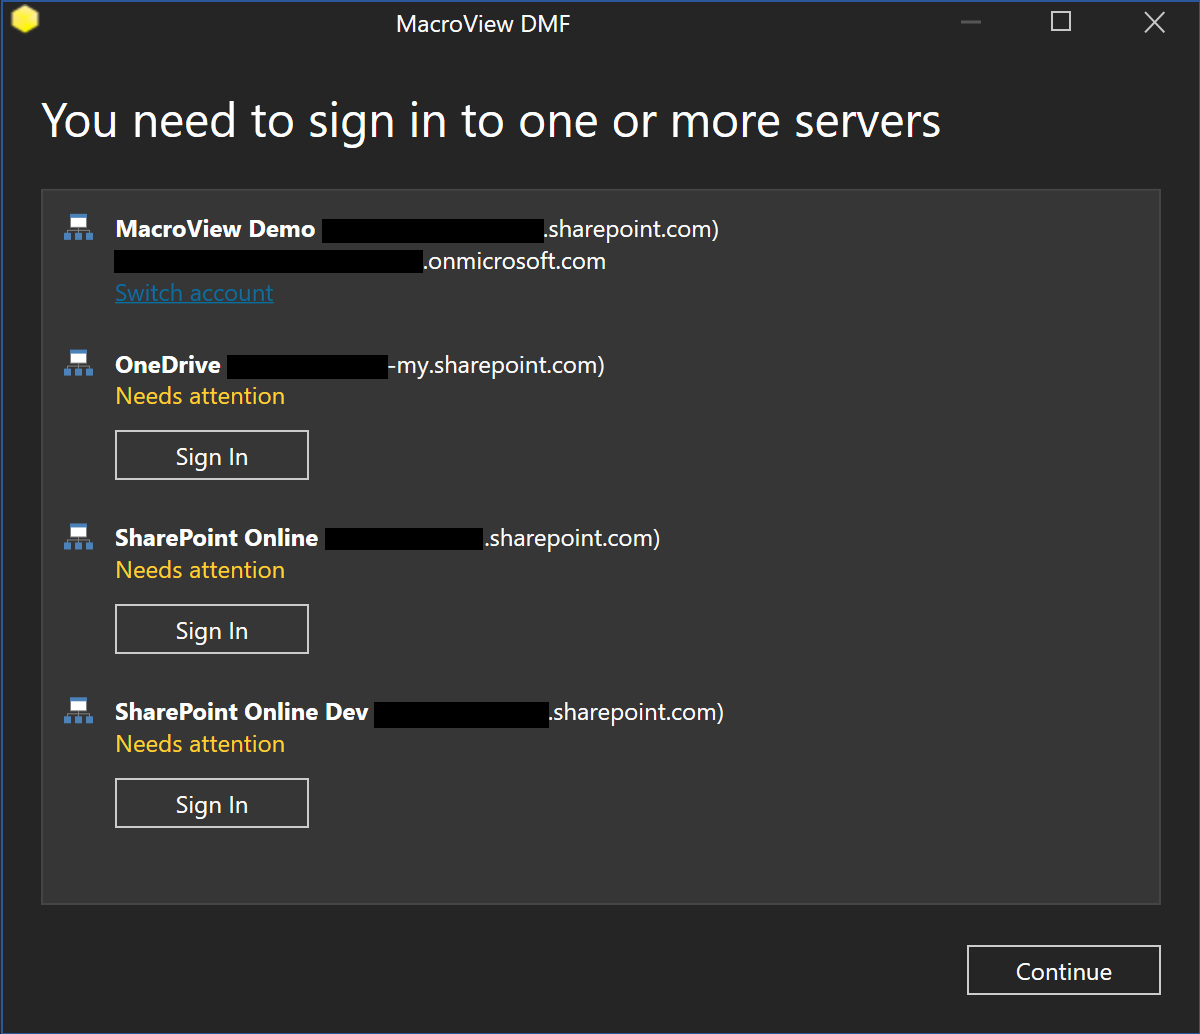Viewport: 1200px width, 1034px height.
Task: Select the SharePoint Online Dev server name
Action: tap(242, 713)
